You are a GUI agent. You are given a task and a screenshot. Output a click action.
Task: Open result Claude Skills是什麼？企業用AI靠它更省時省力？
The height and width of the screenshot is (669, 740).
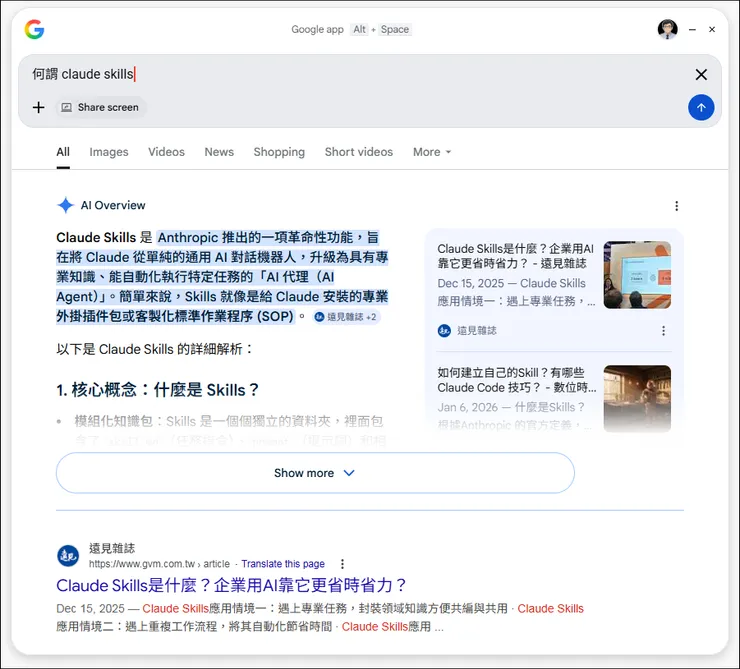(231, 585)
